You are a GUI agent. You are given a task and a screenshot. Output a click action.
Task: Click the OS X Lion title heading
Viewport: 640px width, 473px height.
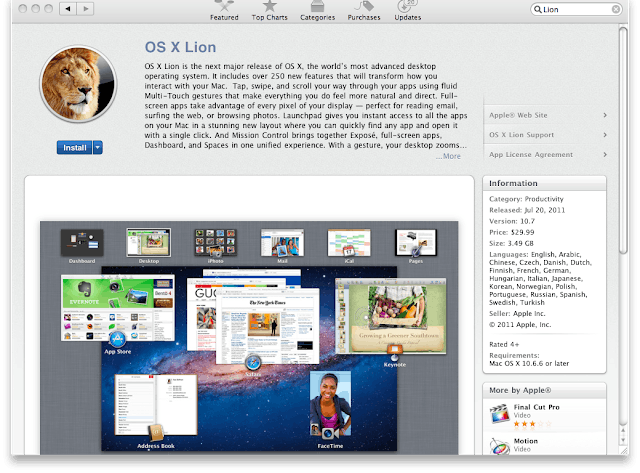click(x=180, y=47)
